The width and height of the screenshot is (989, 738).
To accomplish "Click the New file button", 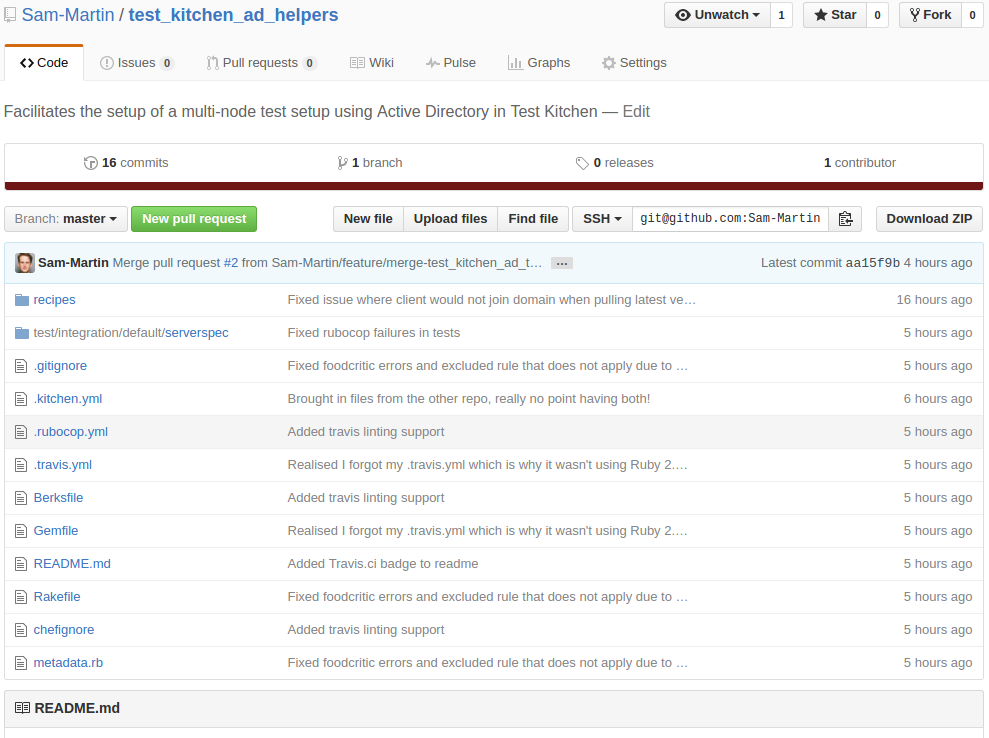I will [368, 219].
